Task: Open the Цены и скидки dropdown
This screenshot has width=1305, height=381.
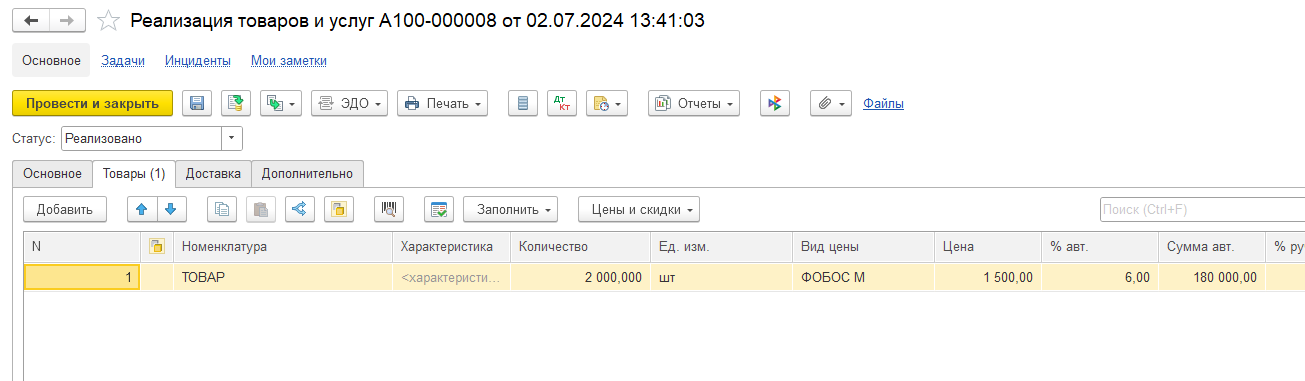Action: [x=639, y=209]
